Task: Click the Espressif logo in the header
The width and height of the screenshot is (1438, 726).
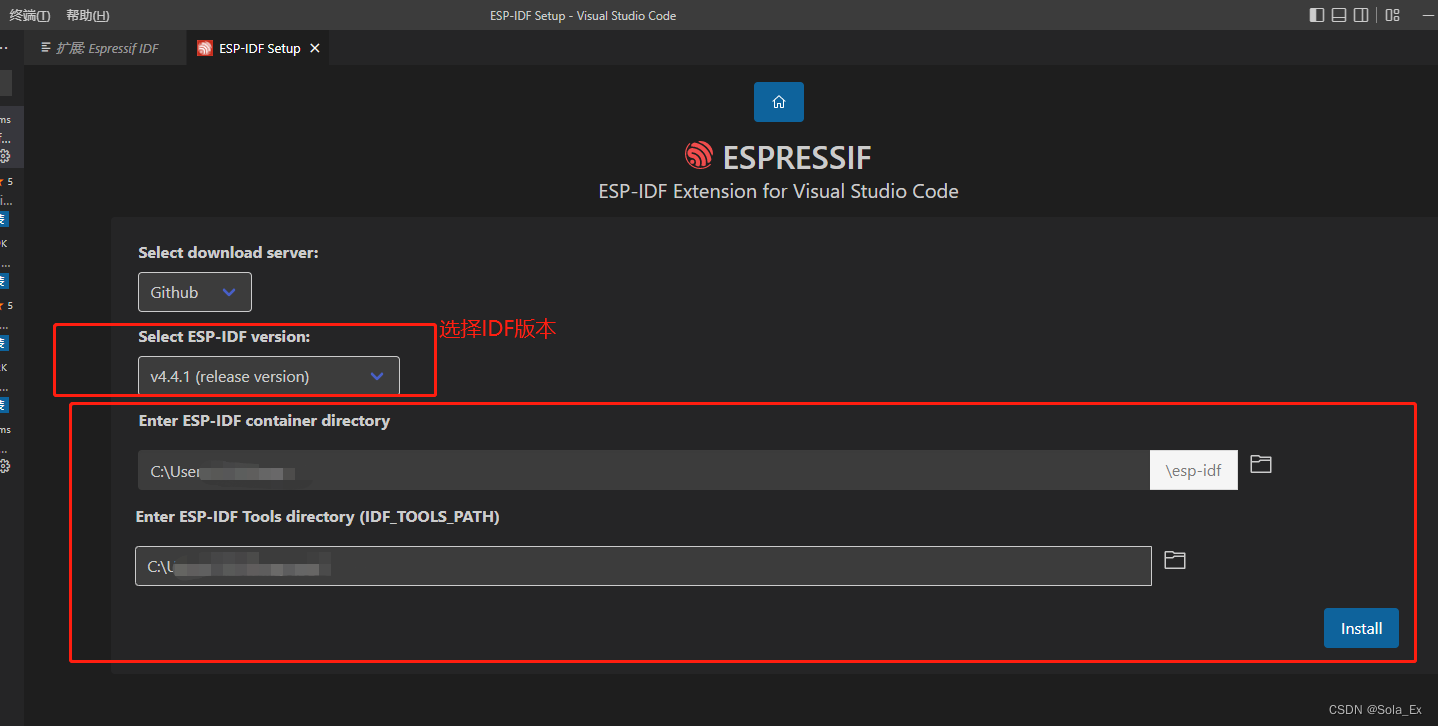Action: pos(698,156)
